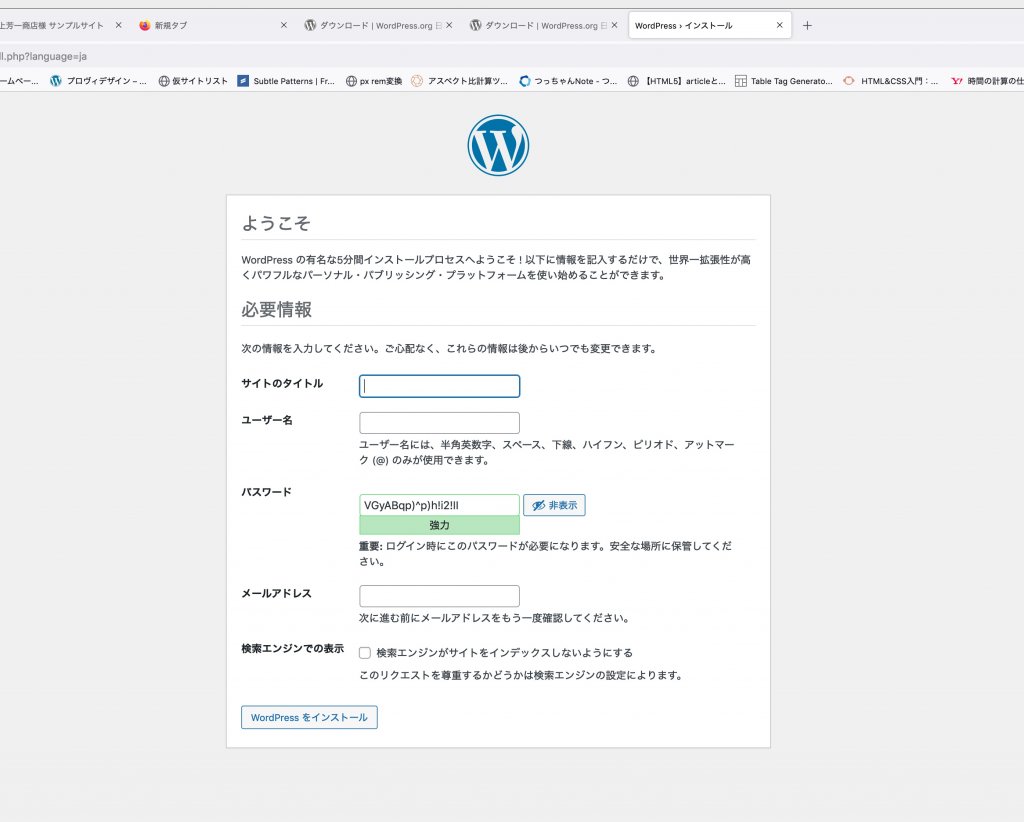The width and height of the screenshot is (1024, 822).
Task: Close the WordPress › インストール tab
Action: (779, 26)
